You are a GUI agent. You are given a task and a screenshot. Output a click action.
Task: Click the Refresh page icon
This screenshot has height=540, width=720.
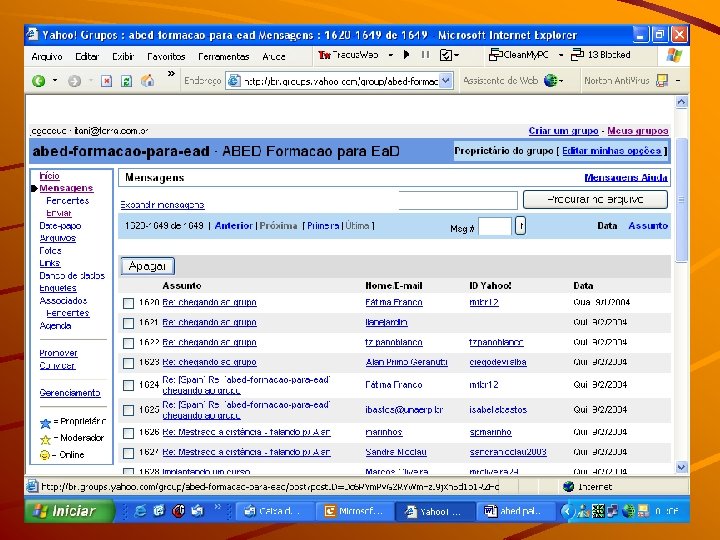click(x=126, y=81)
